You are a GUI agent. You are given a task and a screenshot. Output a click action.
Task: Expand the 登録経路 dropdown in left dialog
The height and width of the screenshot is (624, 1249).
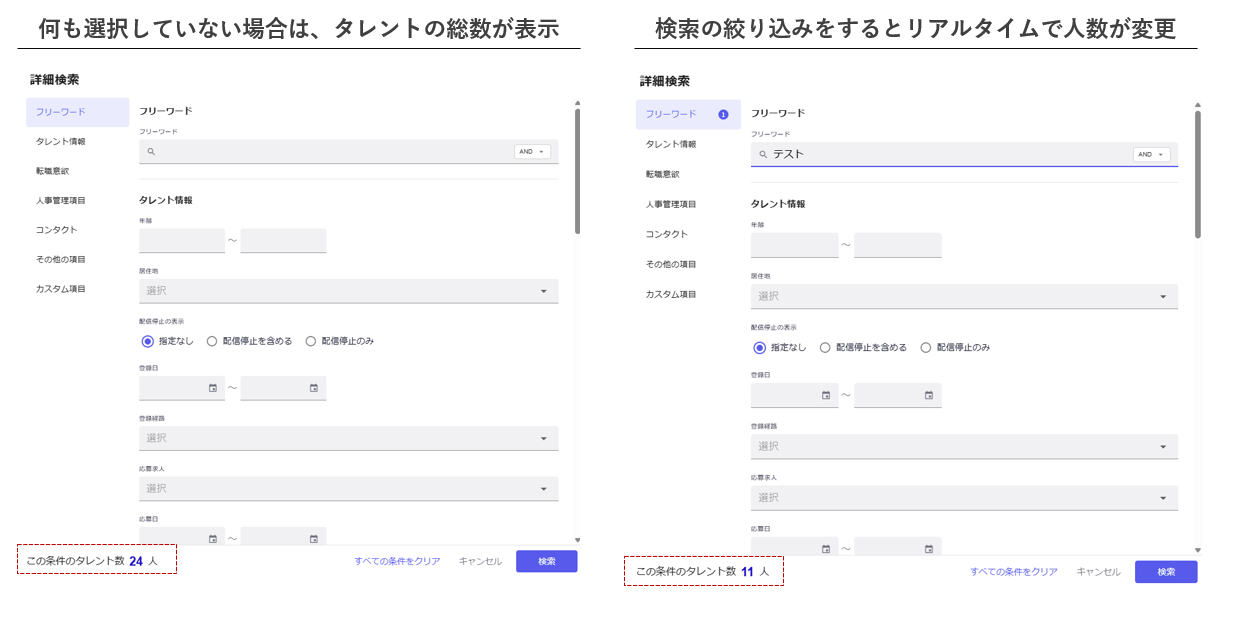coord(543,438)
